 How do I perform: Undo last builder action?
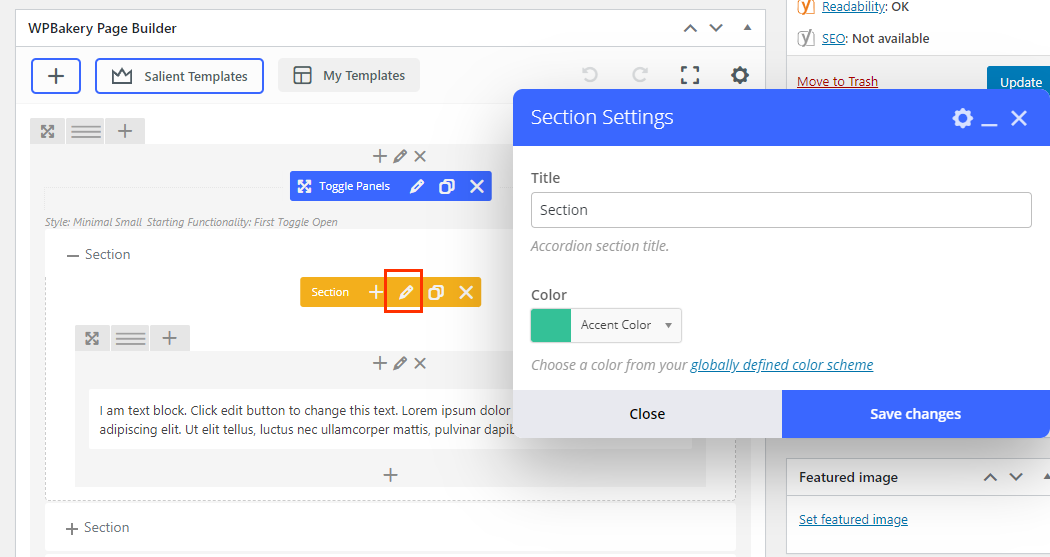(x=590, y=74)
